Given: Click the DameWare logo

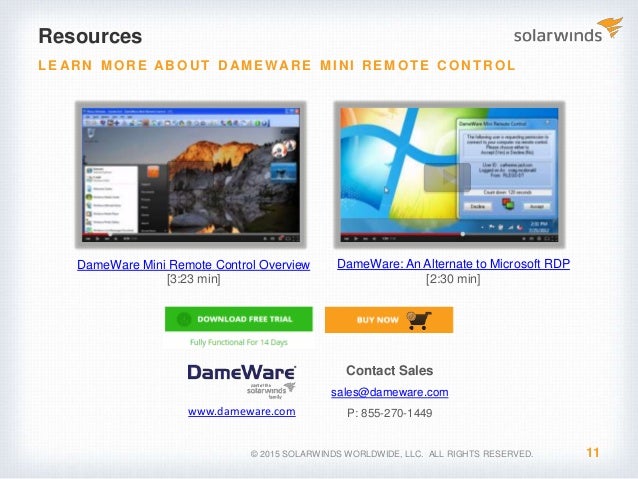Looking at the screenshot, I should [x=242, y=380].
